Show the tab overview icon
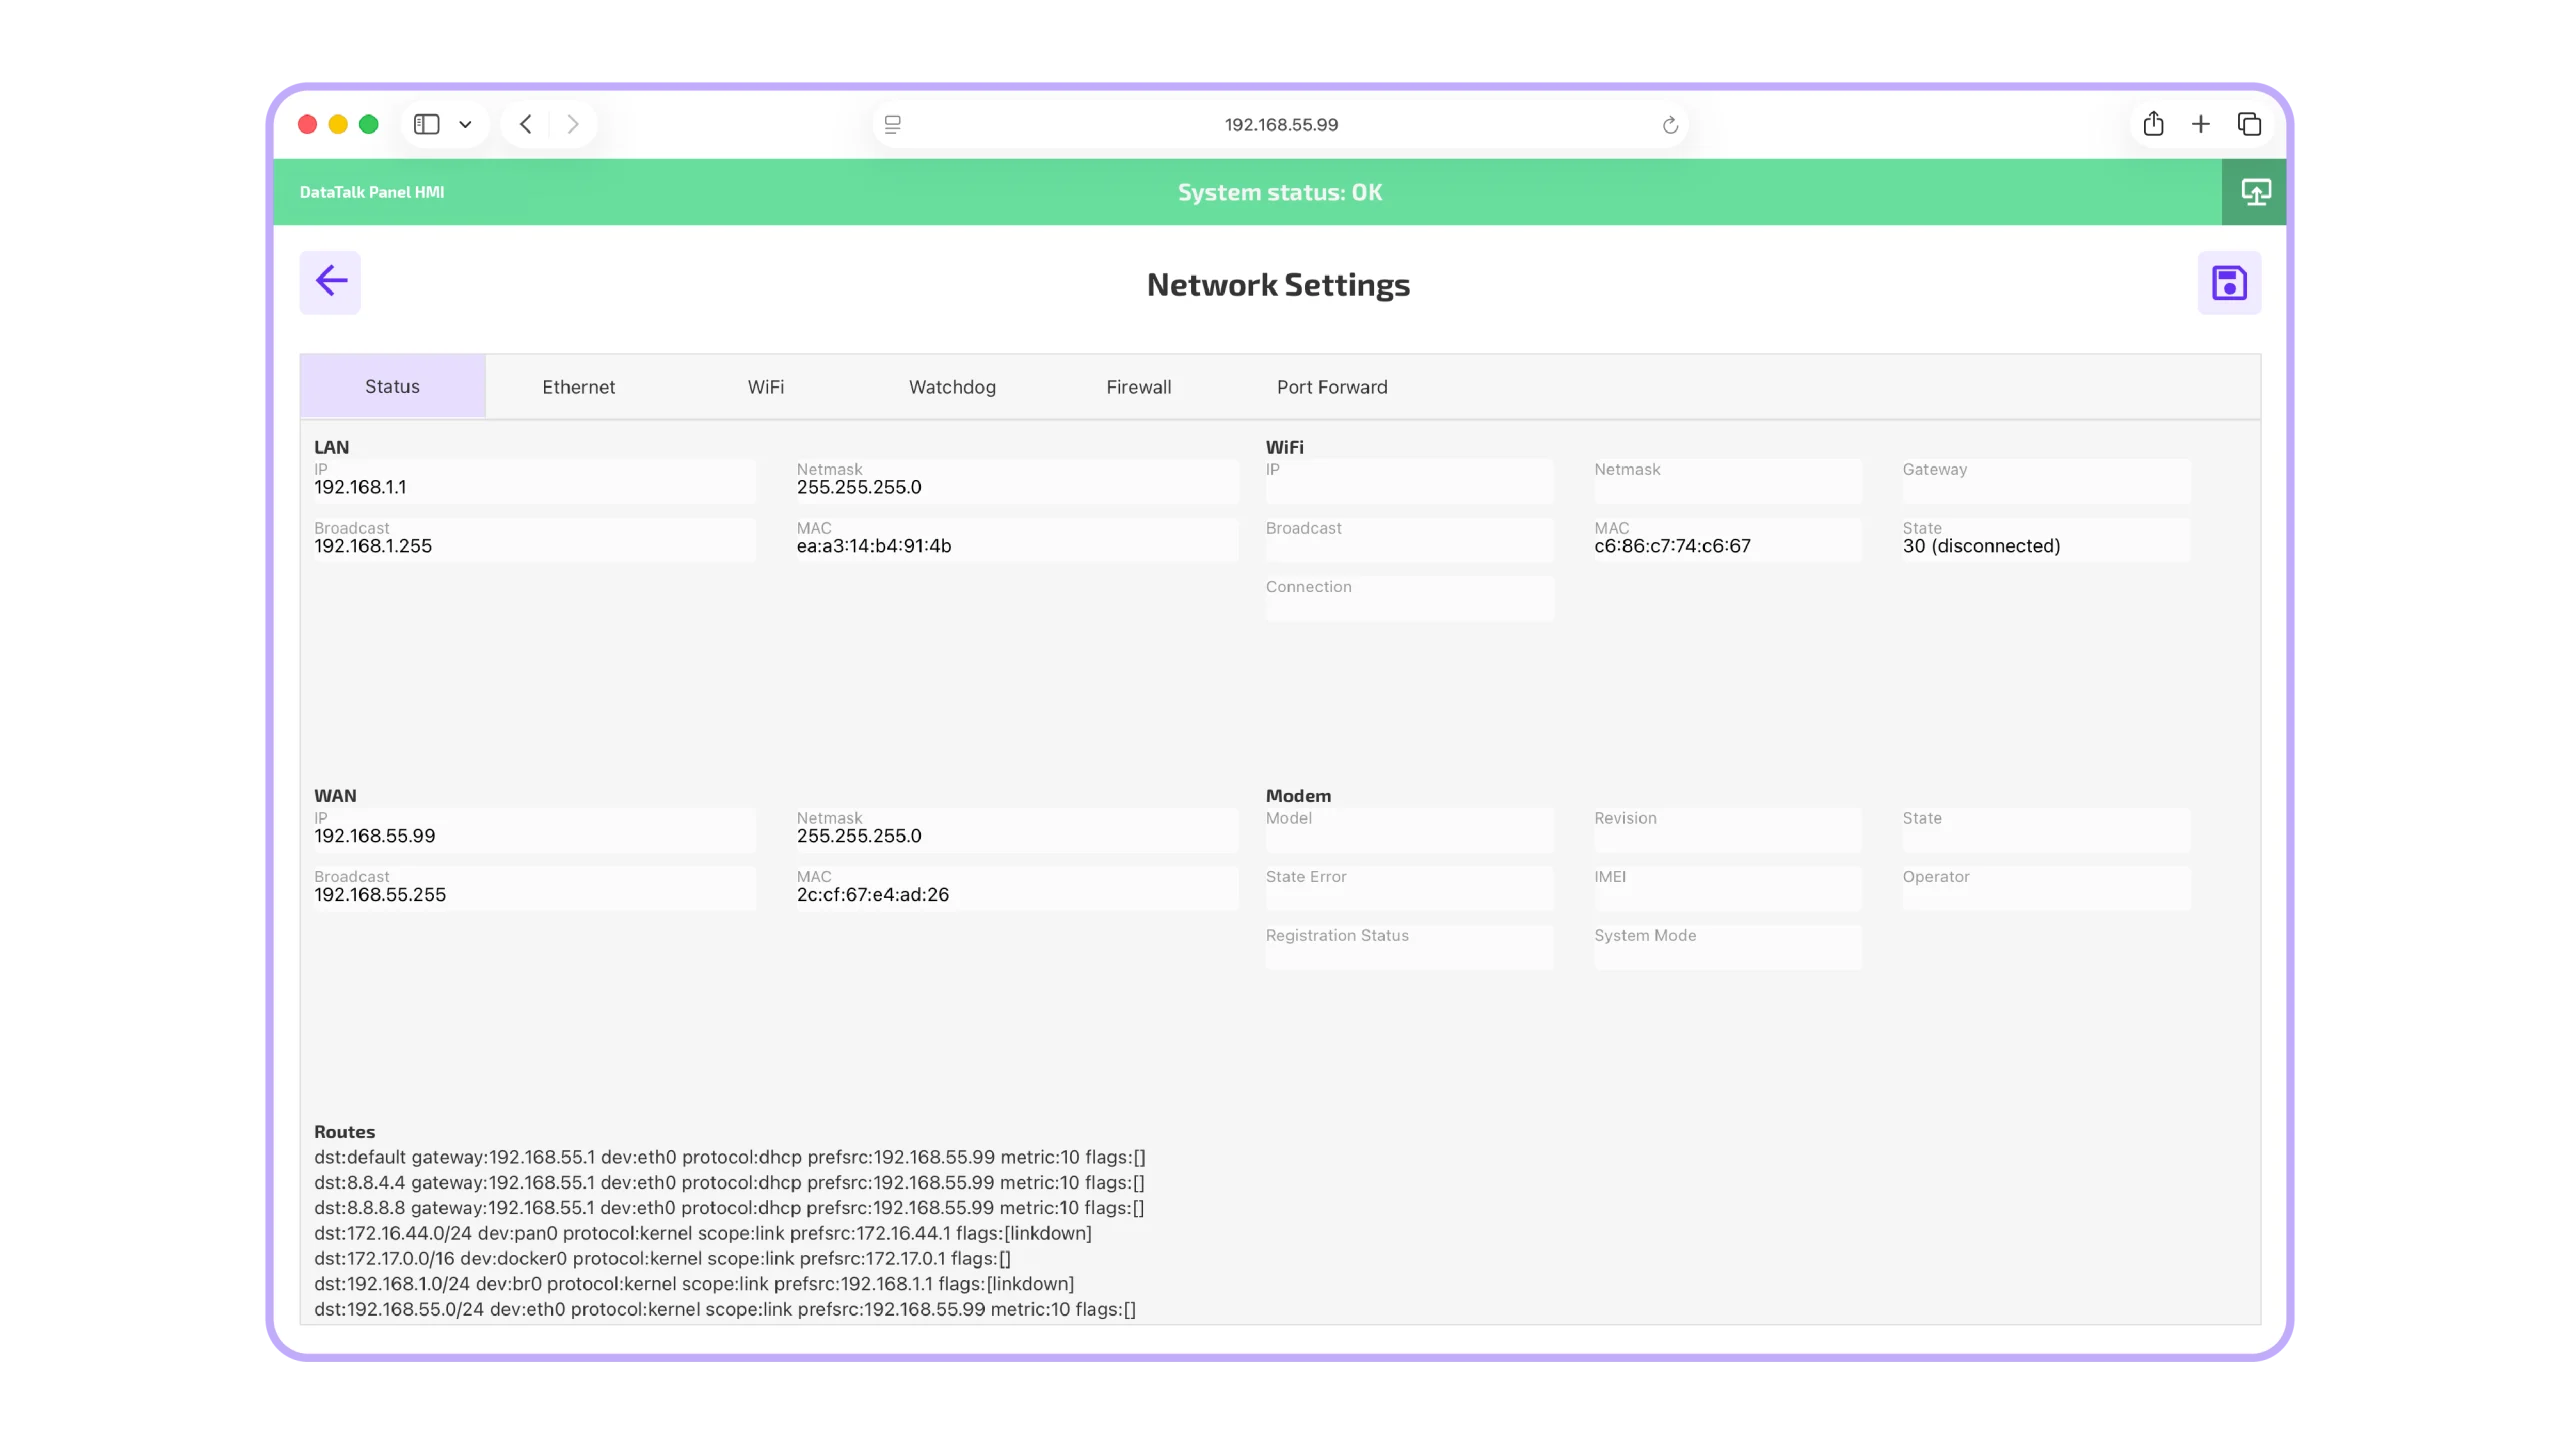Screen dimensions: 2560x1440 (x=2249, y=124)
